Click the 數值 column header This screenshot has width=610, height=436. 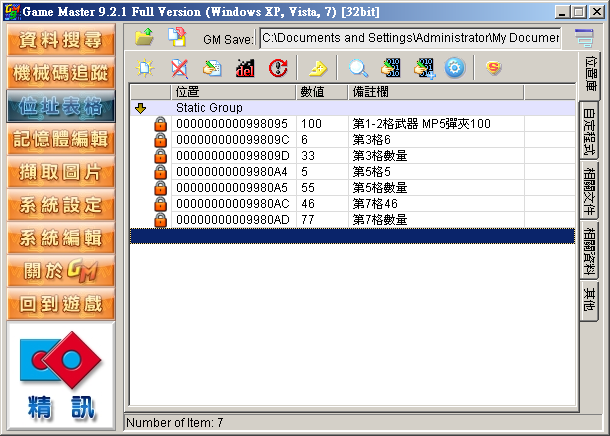pos(322,92)
